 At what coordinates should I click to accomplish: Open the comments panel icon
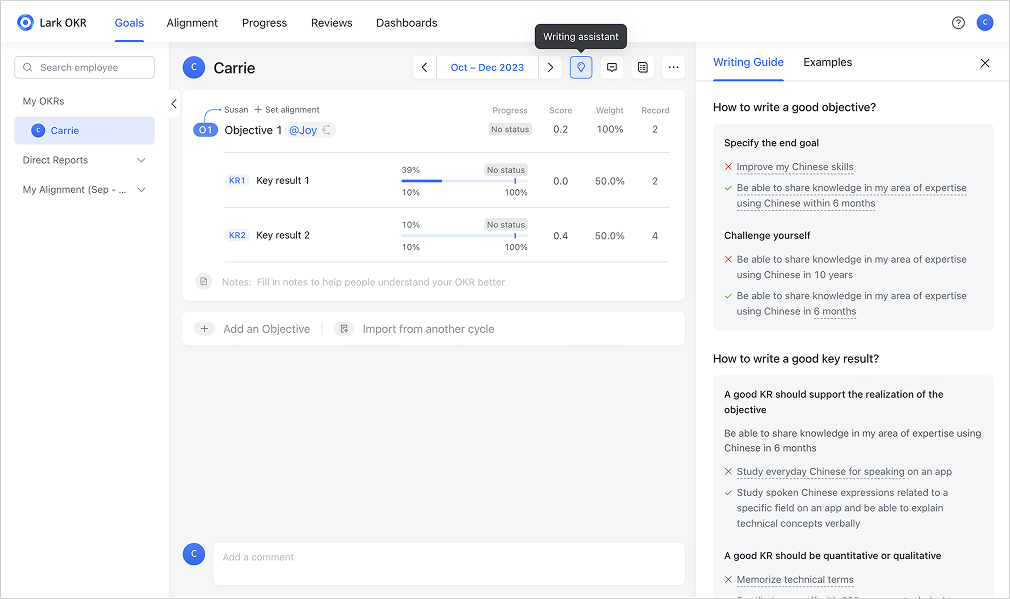click(612, 67)
